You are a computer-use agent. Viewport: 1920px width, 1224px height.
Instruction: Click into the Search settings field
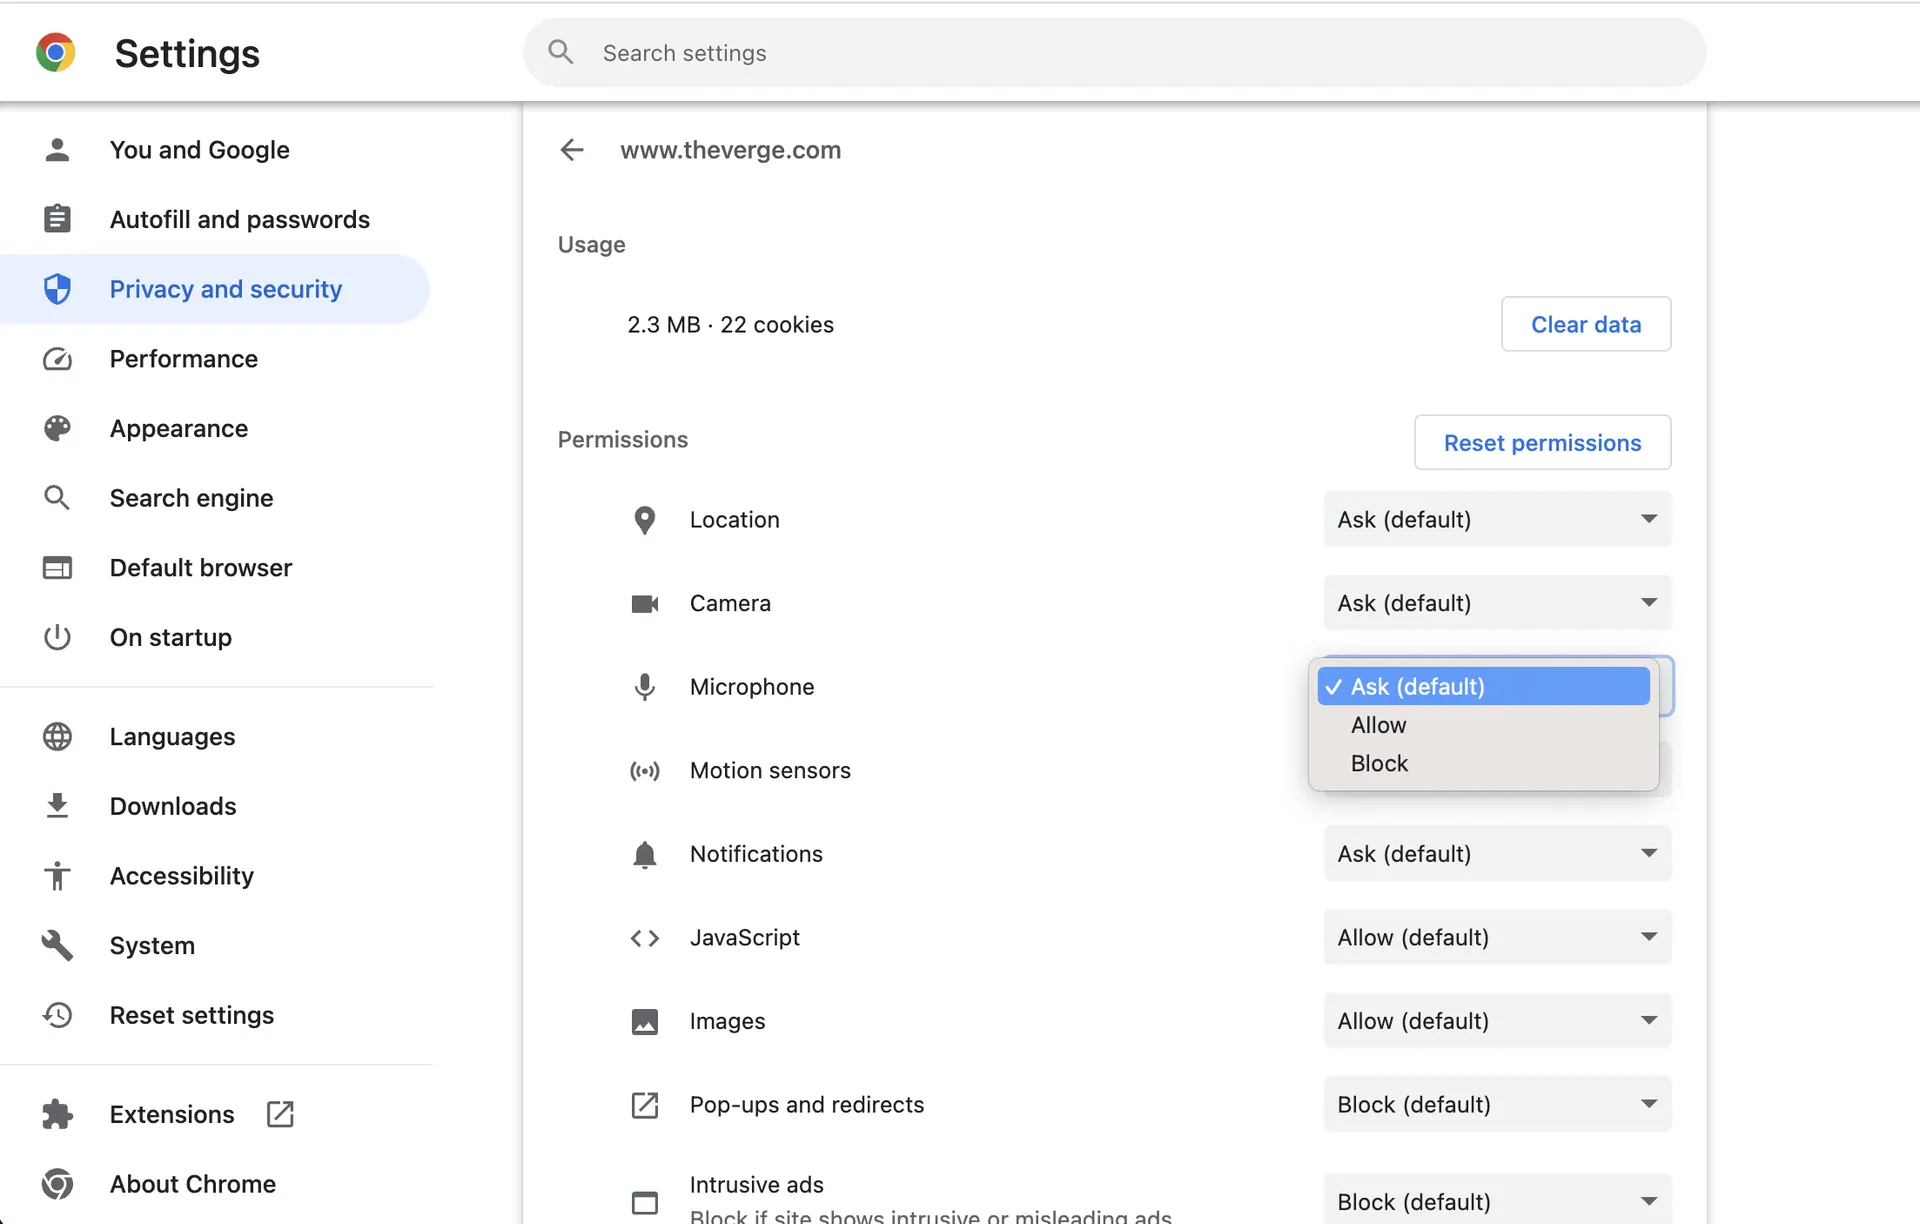[1114, 53]
